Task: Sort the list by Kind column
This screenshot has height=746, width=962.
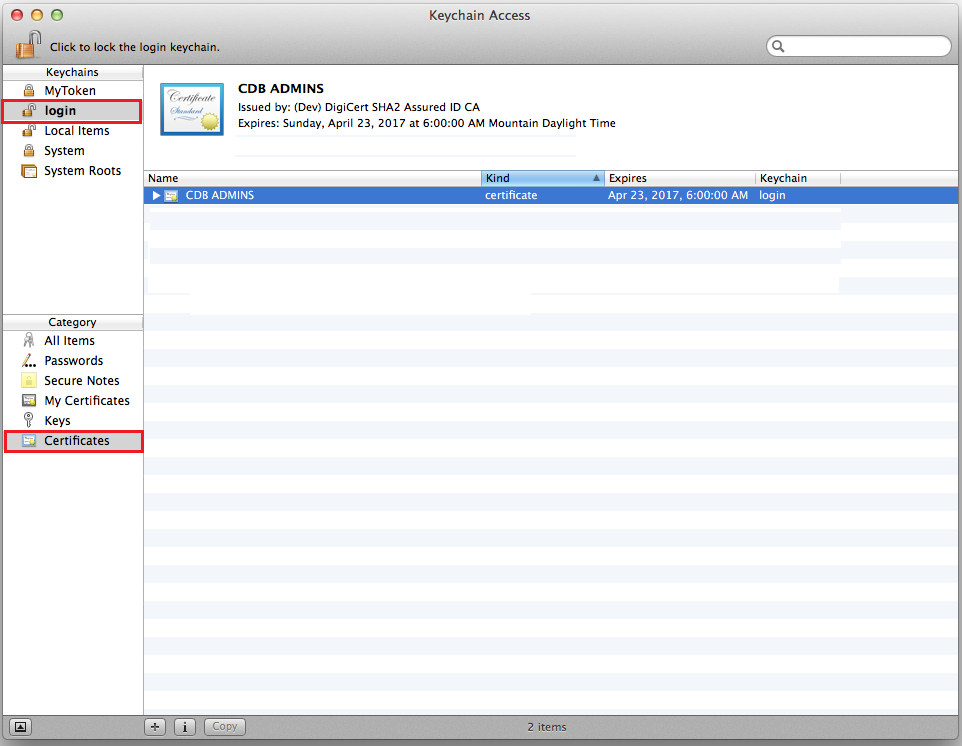Action: click(x=542, y=178)
